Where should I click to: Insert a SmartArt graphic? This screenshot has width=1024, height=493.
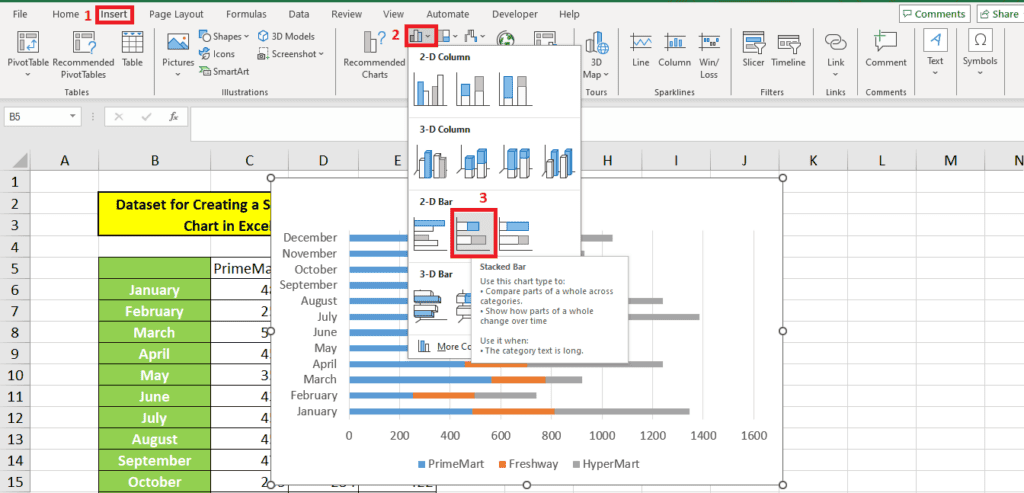tap(224, 71)
